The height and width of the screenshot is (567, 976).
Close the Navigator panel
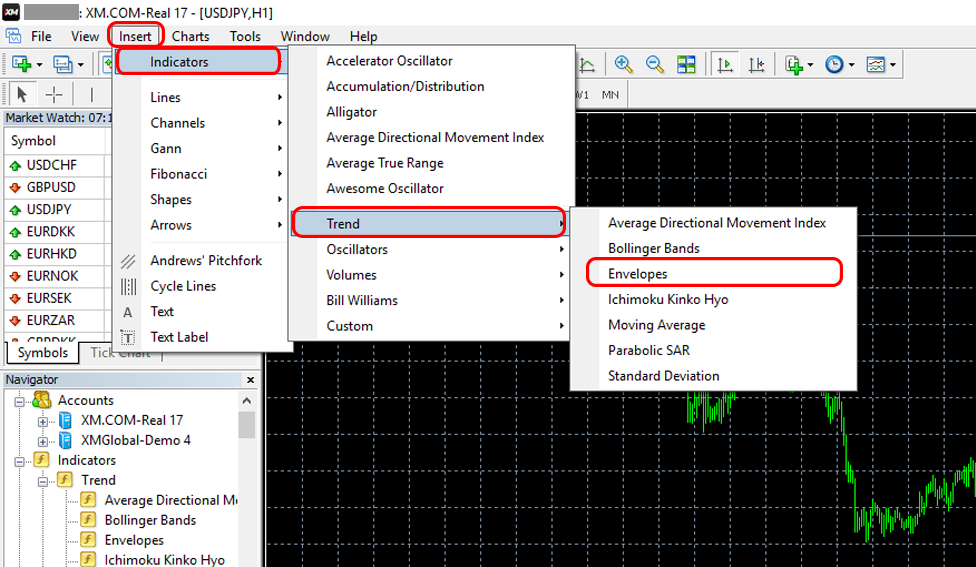250,380
